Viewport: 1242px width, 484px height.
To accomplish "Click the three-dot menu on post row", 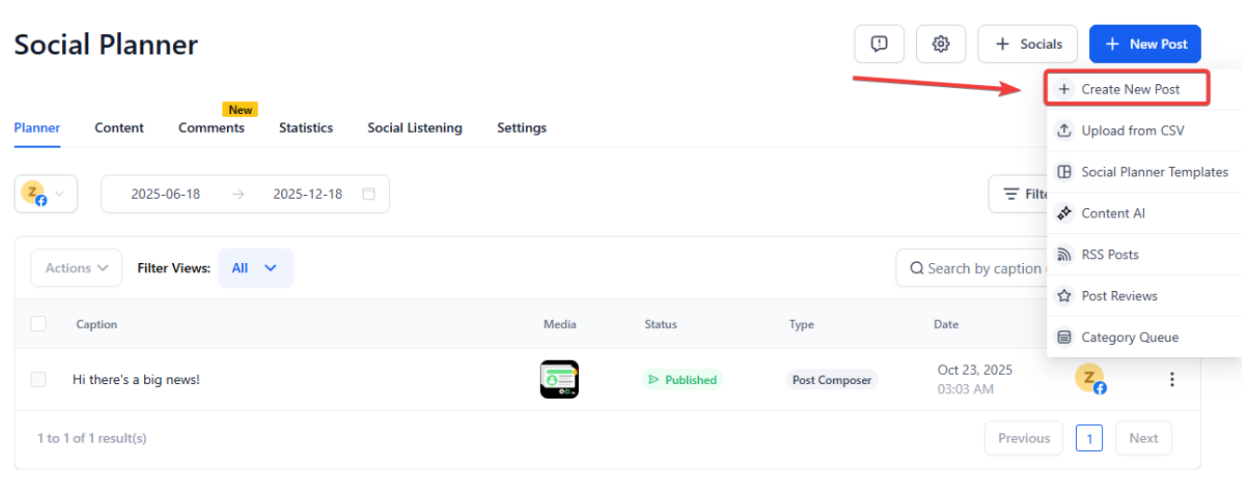I will [1172, 380].
